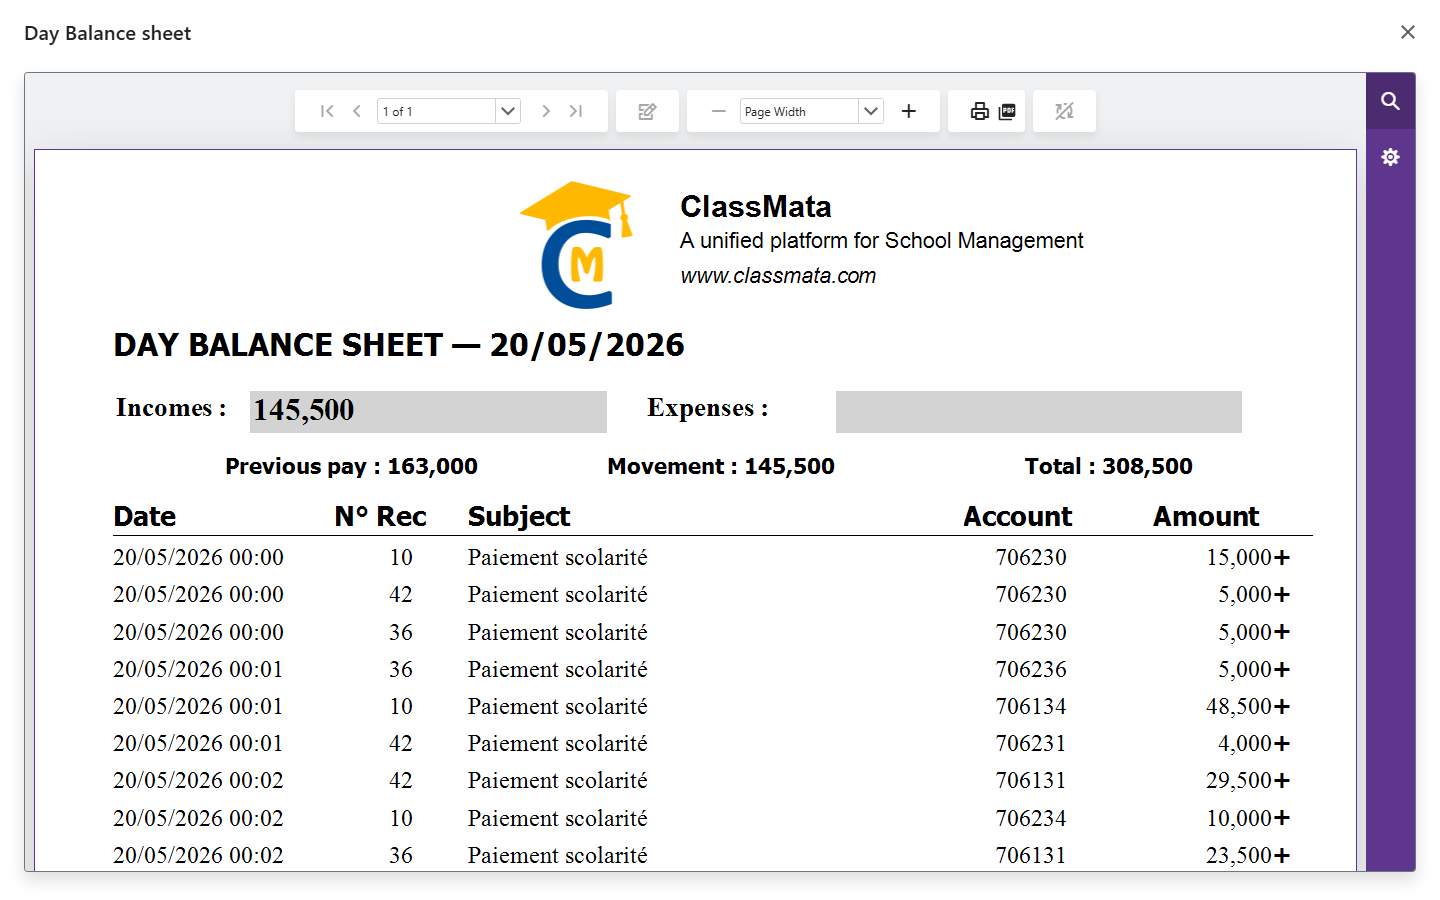Click the edit fields toolbar icon
This screenshot has height=900, width=1440.
[647, 111]
